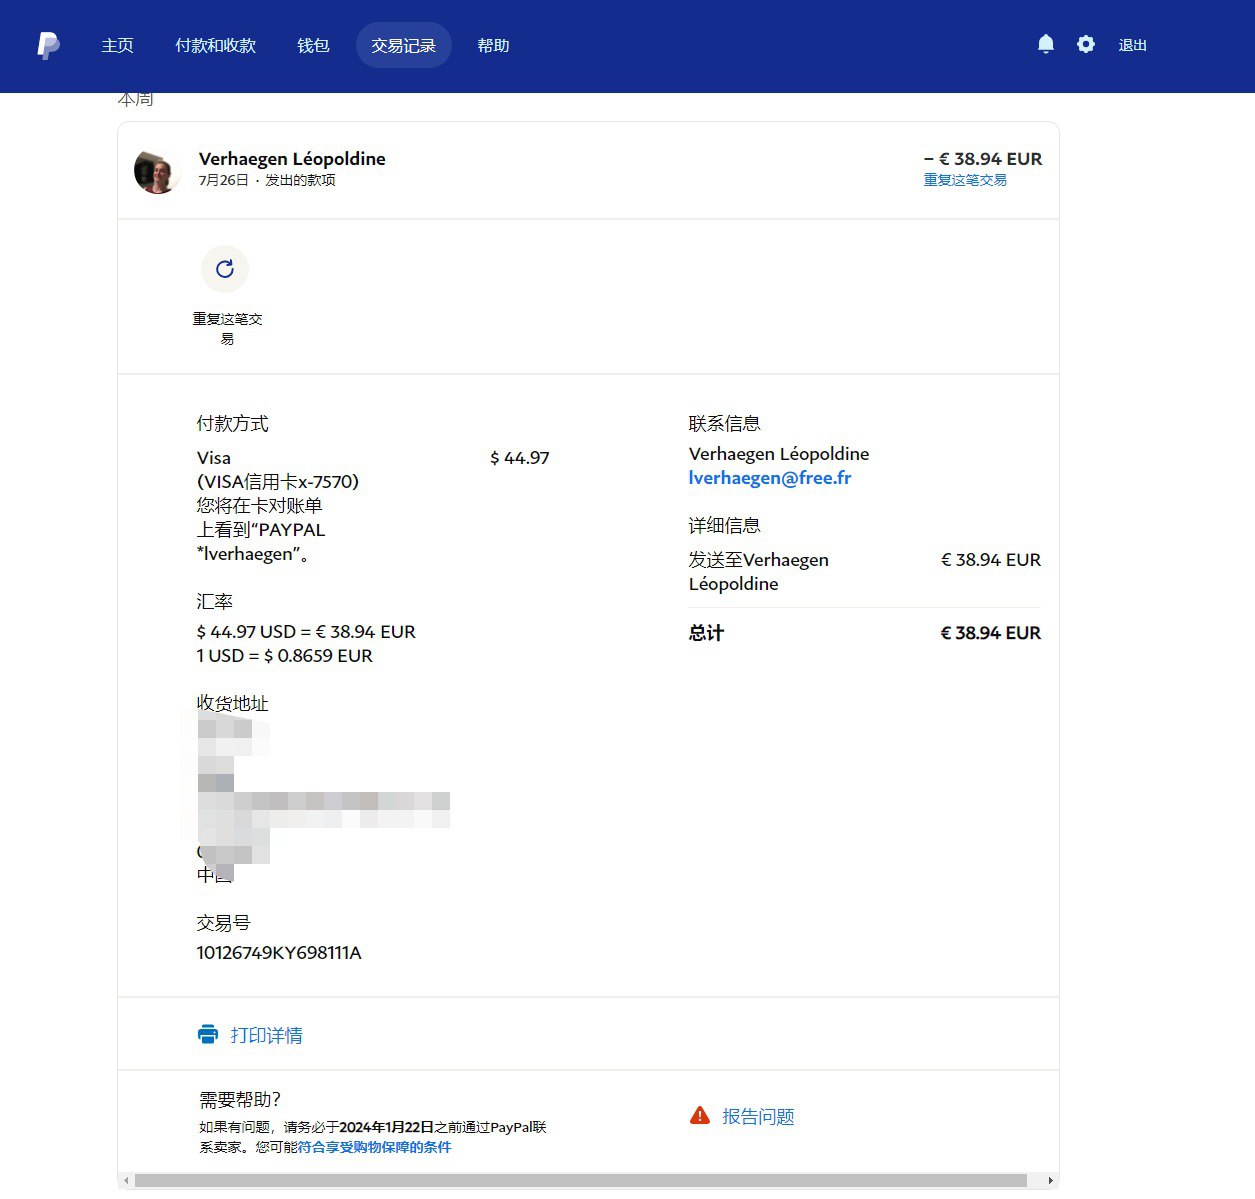Open the settings gear icon
The width and height of the screenshot is (1255, 1199).
tap(1085, 45)
